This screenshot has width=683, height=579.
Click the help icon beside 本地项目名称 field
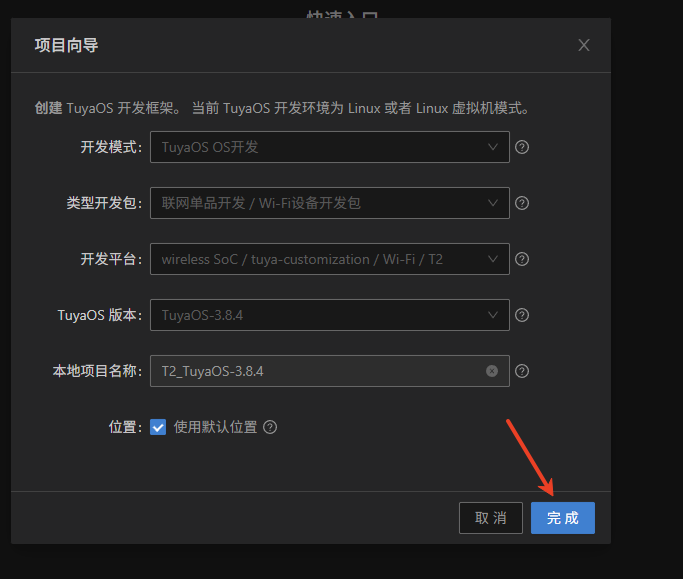522,371
